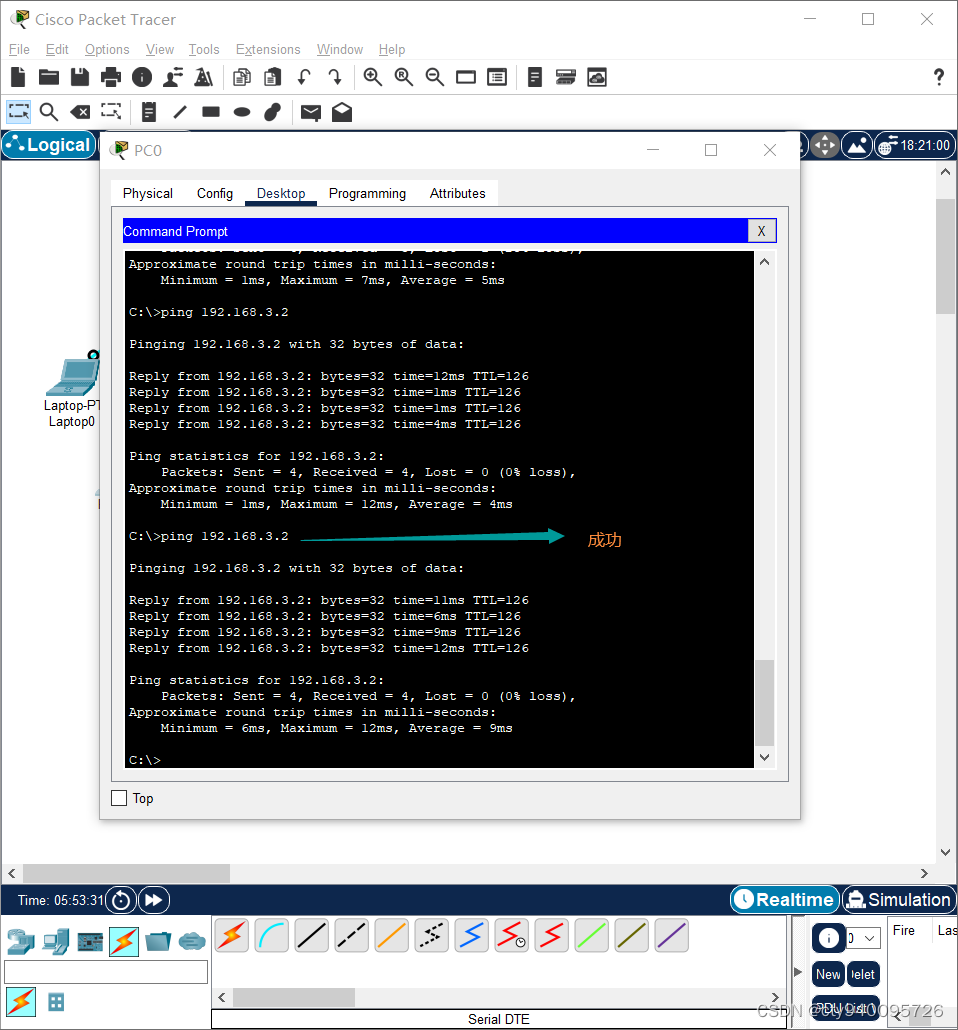Open help with the question mark
The height and width of the screenshot is (1030, 958).
(x=939, y=78)
